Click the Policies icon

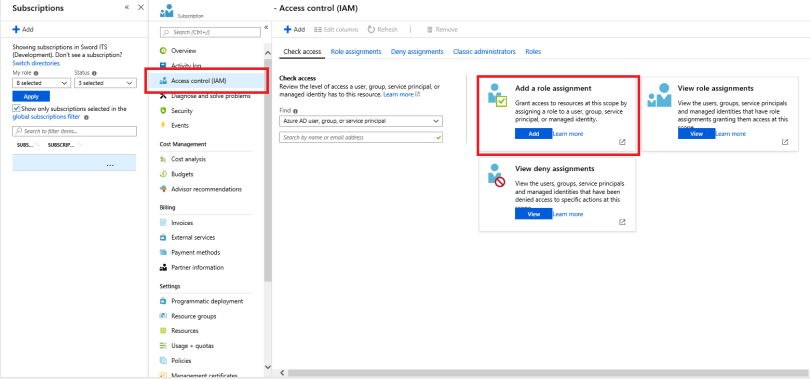(163, 360)
